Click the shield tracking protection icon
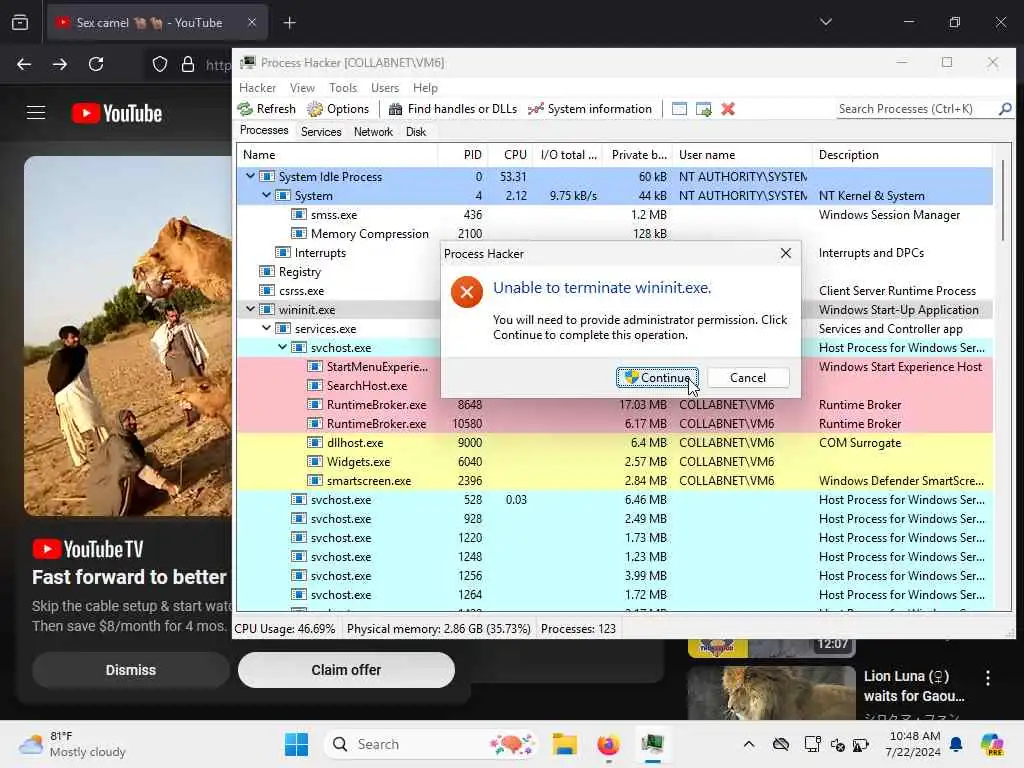The height and width of the screenshot is (768, 1024). pos(159,64)
